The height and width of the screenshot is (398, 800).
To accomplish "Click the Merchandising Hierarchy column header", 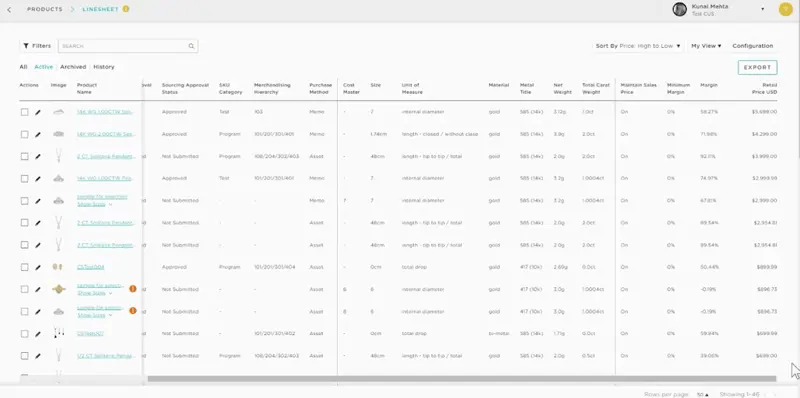I will click(272, 88).
